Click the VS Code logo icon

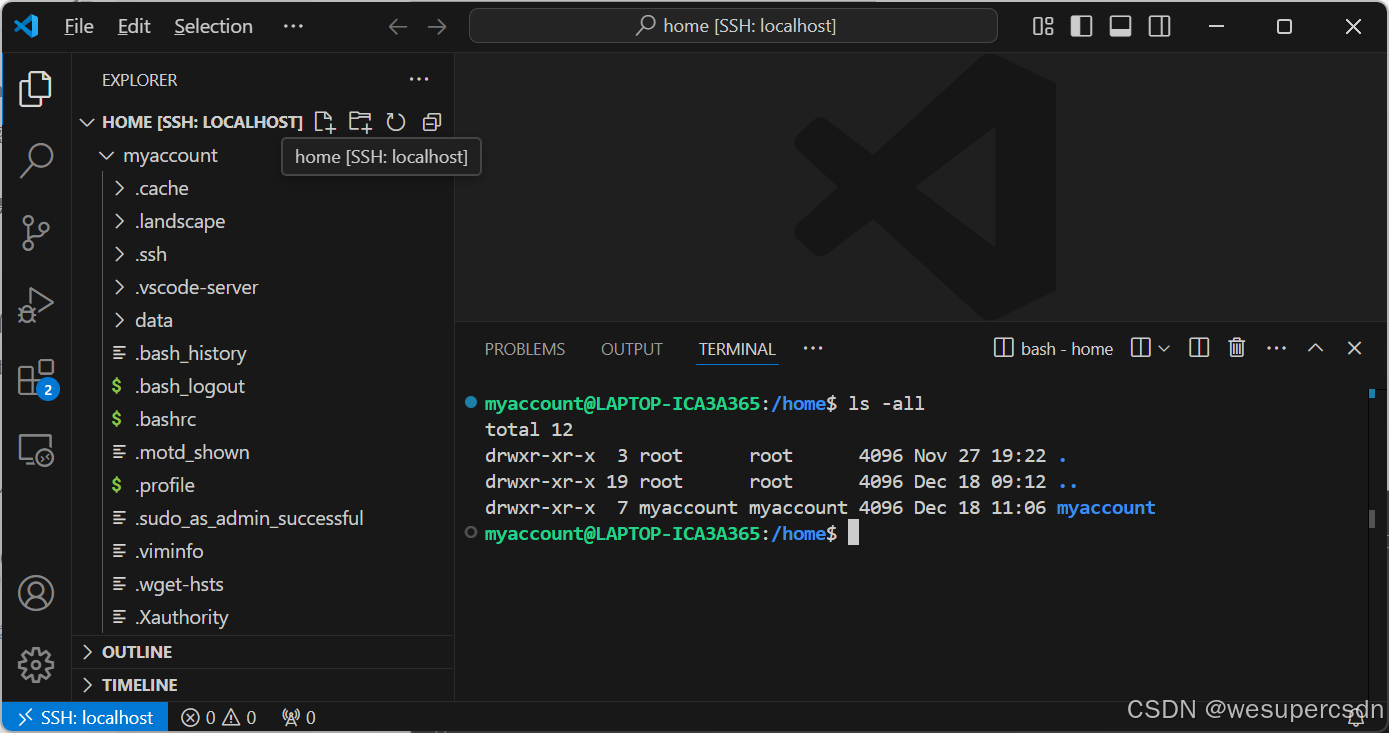click(26, 26)
